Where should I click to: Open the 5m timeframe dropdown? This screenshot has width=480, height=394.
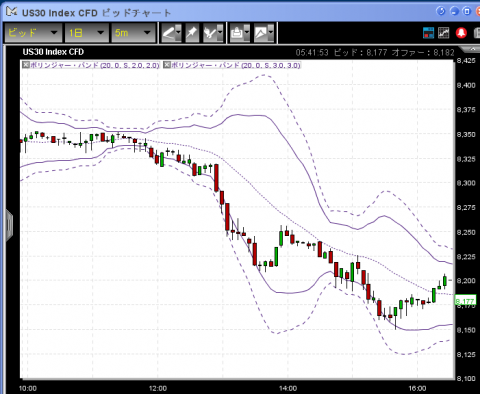click(133, 33)
